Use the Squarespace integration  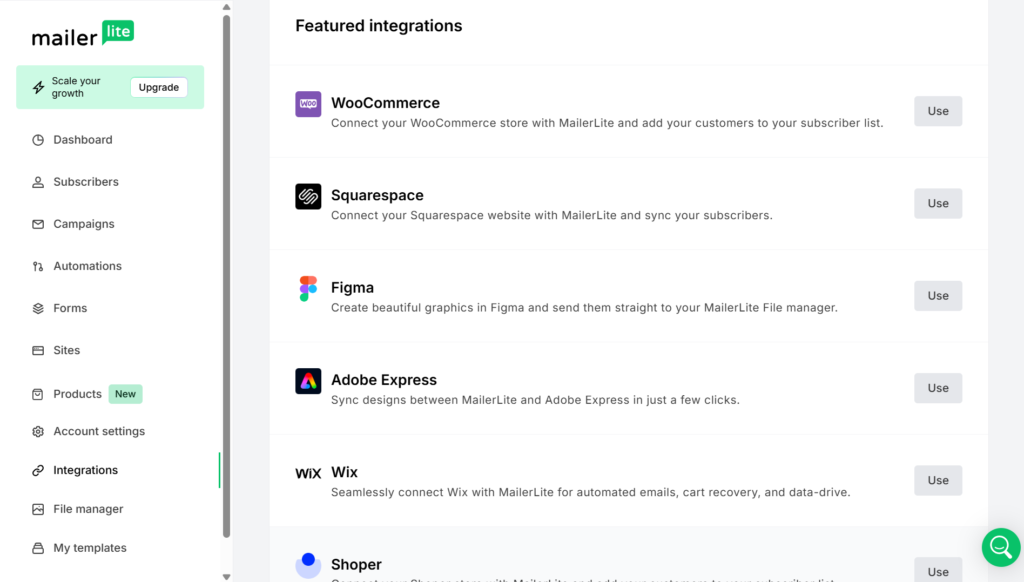938,203
